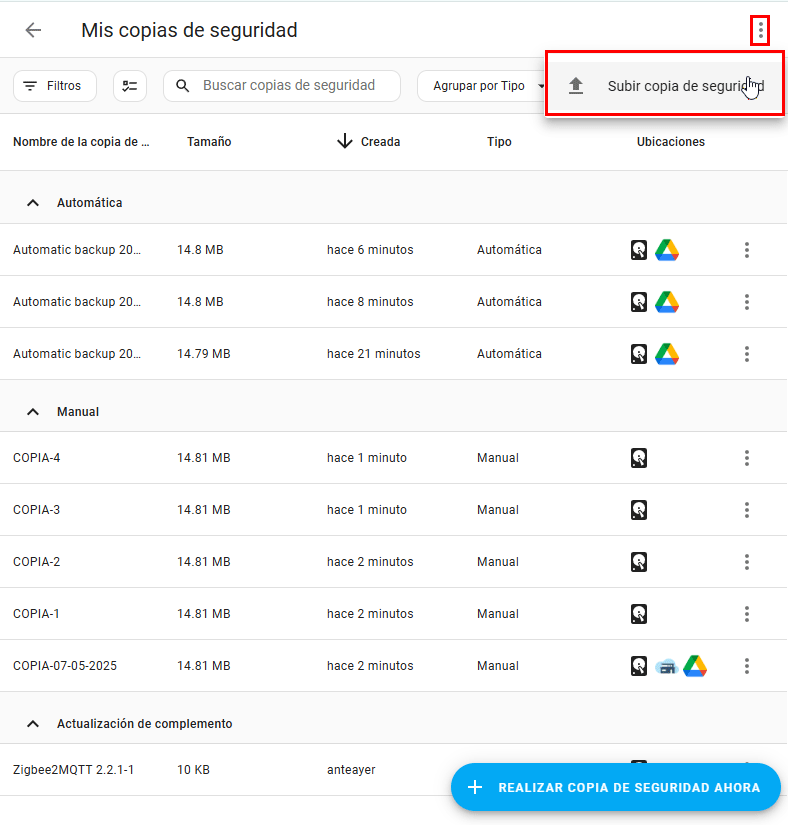Open three-dot menu for COPIA-3 row
788x825 pixels.
click(x=746, y=510)
